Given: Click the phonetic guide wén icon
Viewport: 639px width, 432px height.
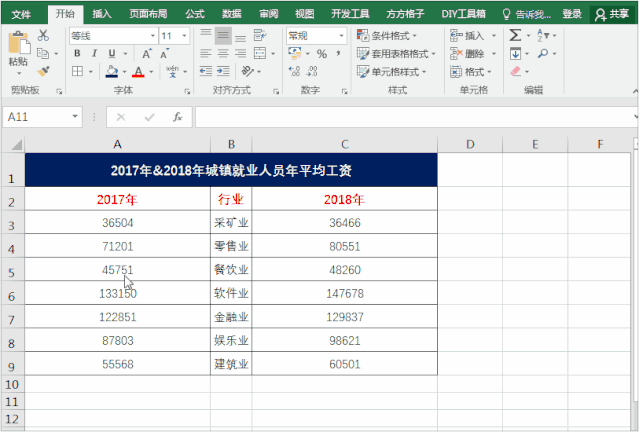Looking at the screenshot, I should coord(172,71).
